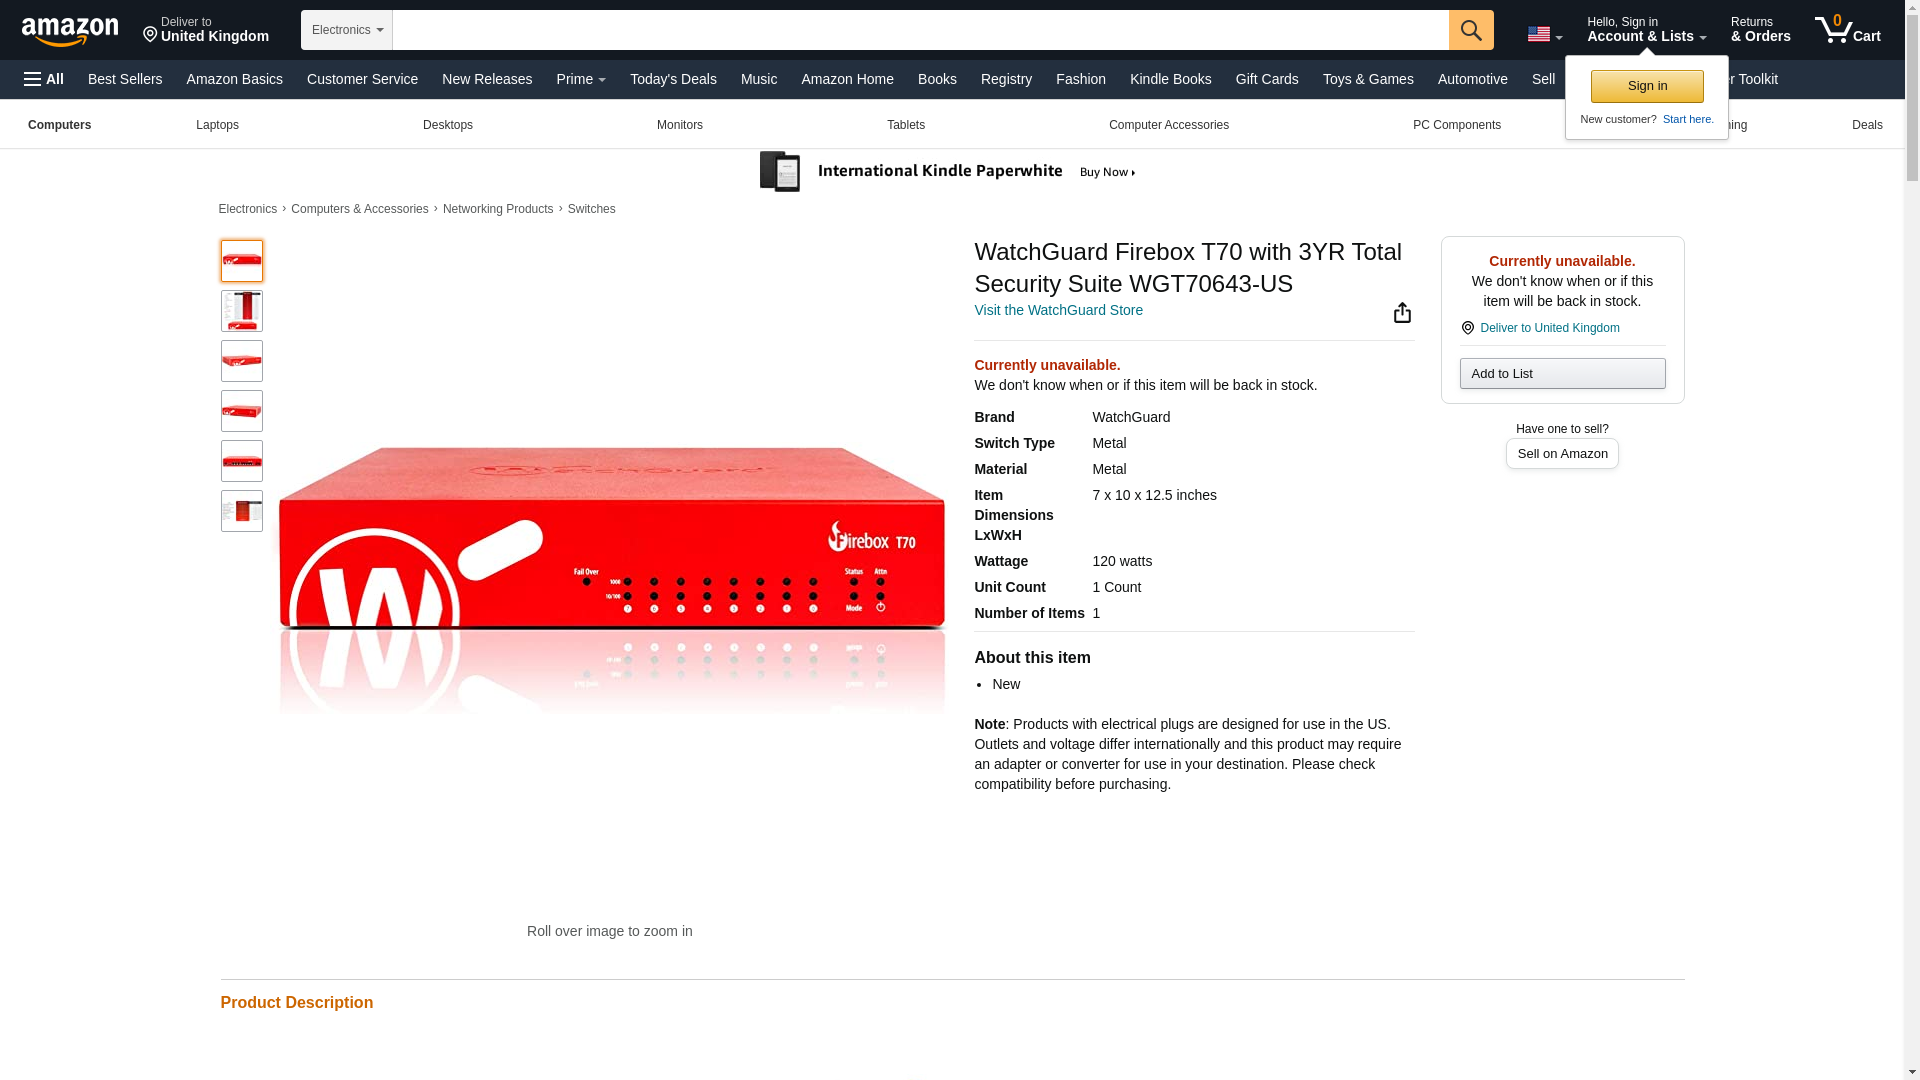The image size is (1920, 1080).
Task: Open the Today's Deals menu item
Action: coord(673,79)
